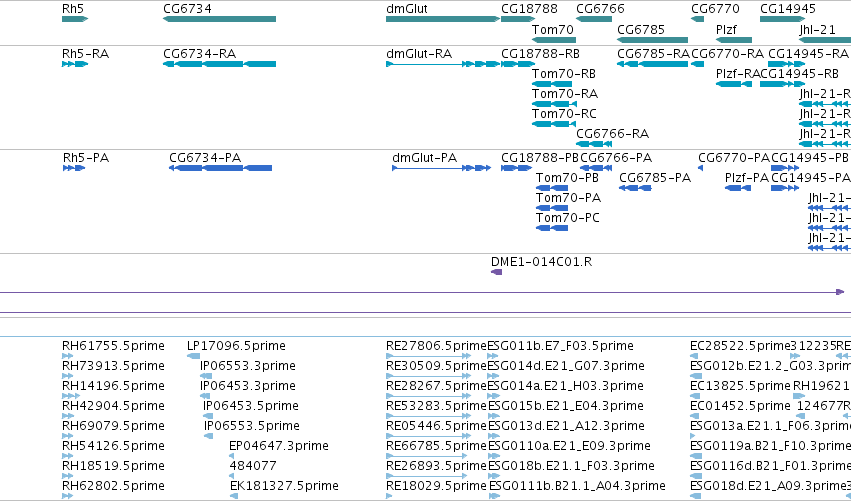Screen dimensions: 851x501
Task: Select the Rh5 gene feature
Action: coord(75,19)
